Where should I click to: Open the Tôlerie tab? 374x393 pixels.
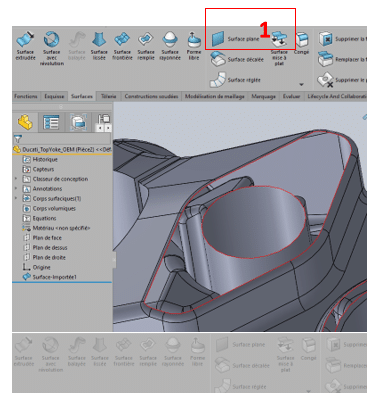[x=108, y=96]
